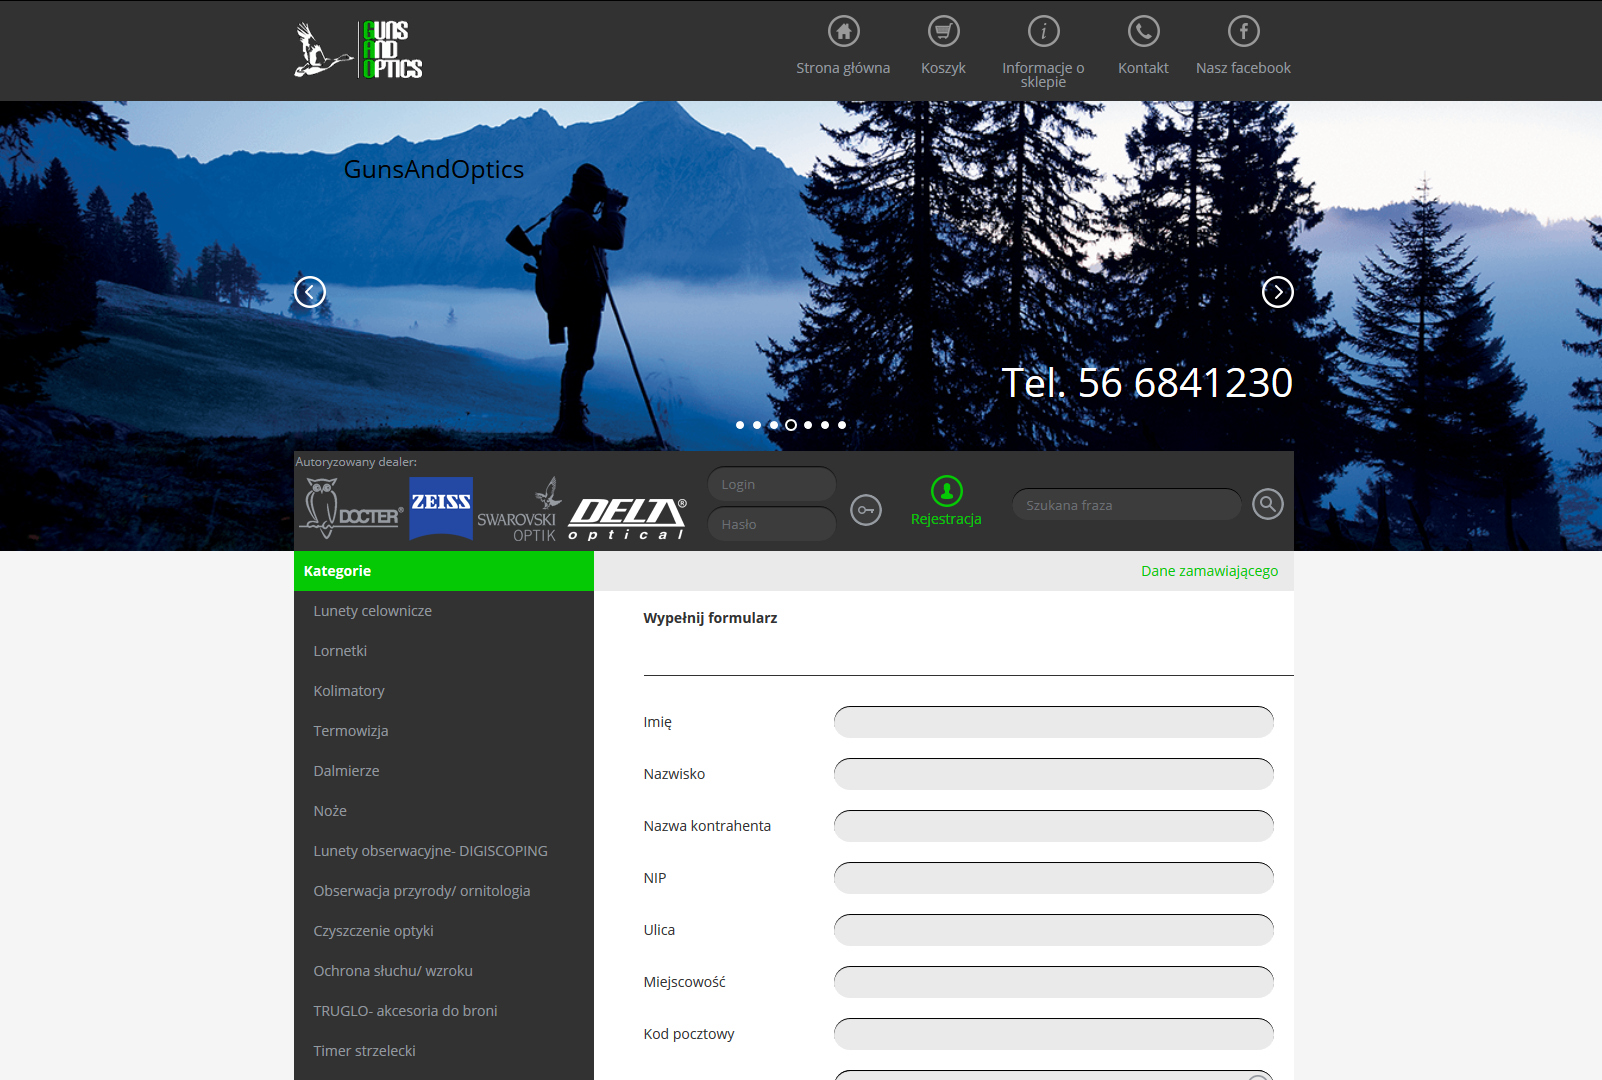Screen dimensions: 1602x1080
Task: Click the Zeiss dealer logo
Action: coord(441,507)
